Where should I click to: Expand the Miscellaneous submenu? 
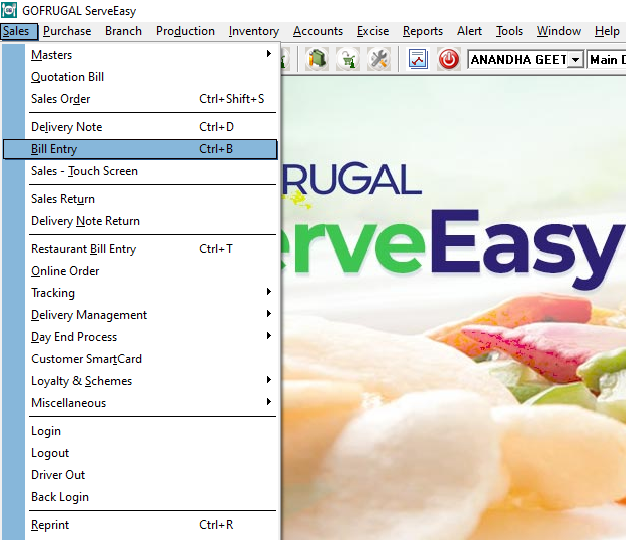click(x=139, y=402)
